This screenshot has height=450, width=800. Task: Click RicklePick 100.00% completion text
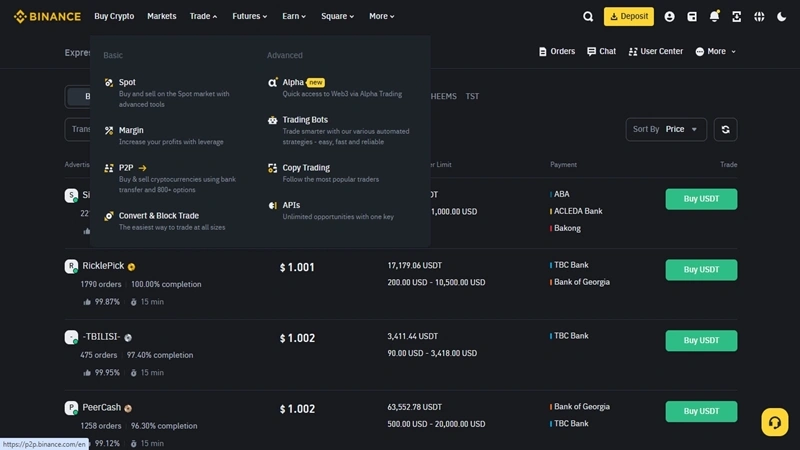(x=166, y=284)
